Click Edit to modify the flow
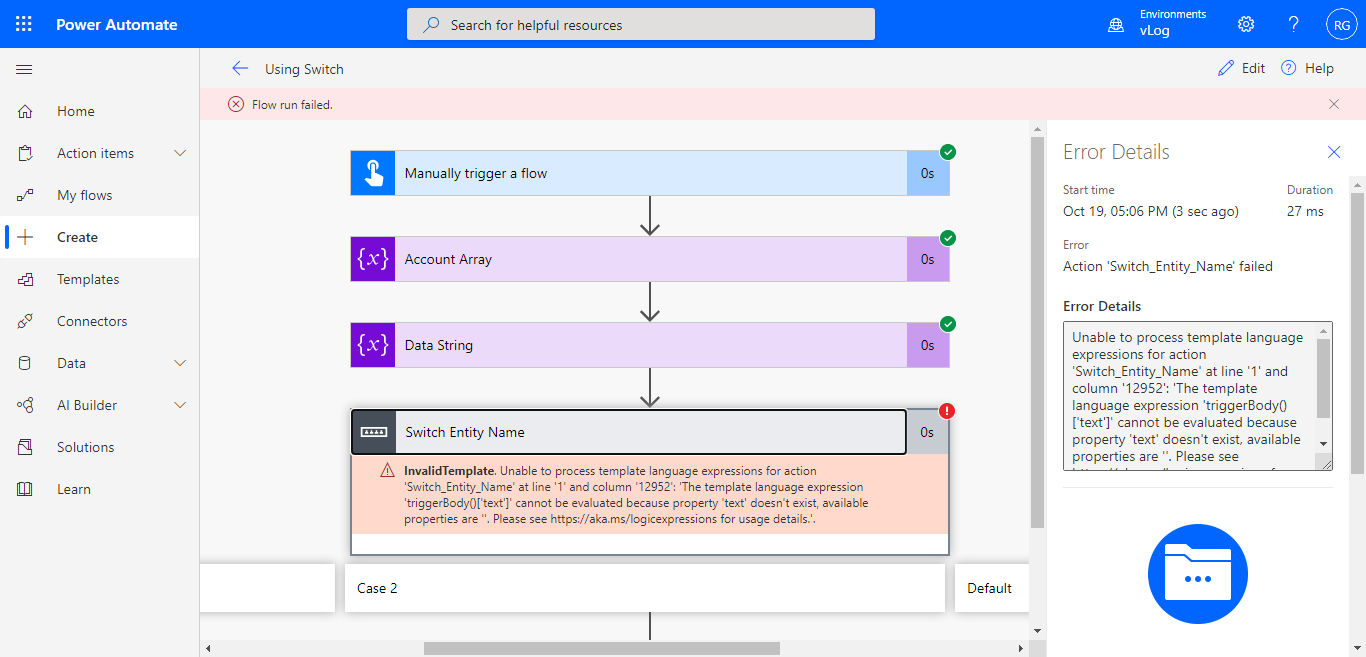1366x657 pixels. (x=1241, y=68)
